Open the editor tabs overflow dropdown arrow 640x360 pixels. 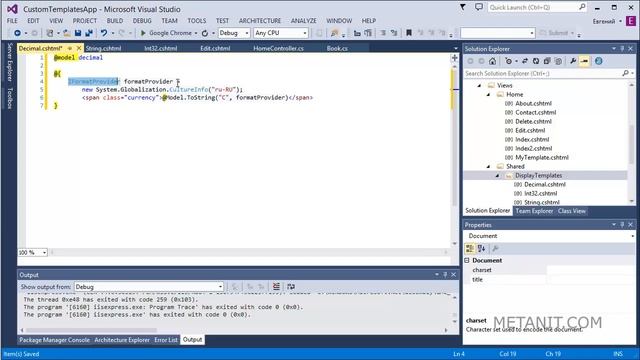456,49
